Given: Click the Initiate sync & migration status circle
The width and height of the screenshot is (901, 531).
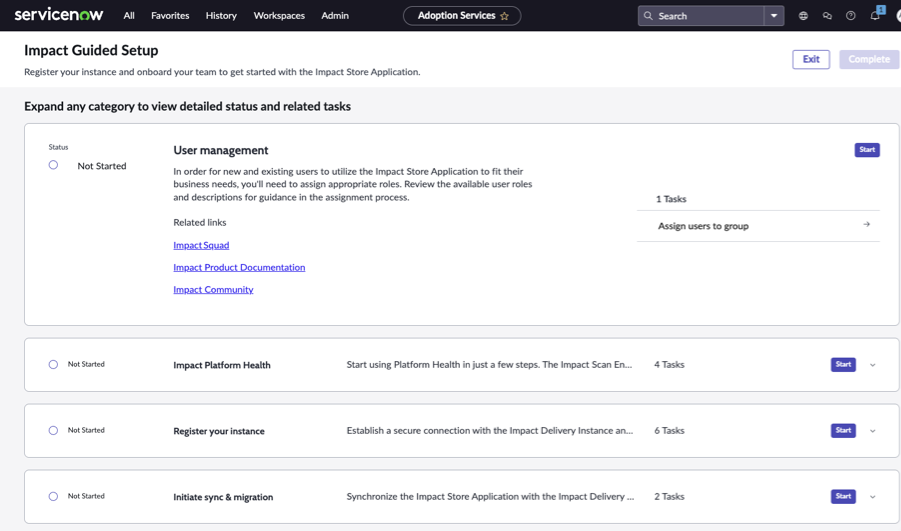Looking at the screenshot, I should coord(53,497).
